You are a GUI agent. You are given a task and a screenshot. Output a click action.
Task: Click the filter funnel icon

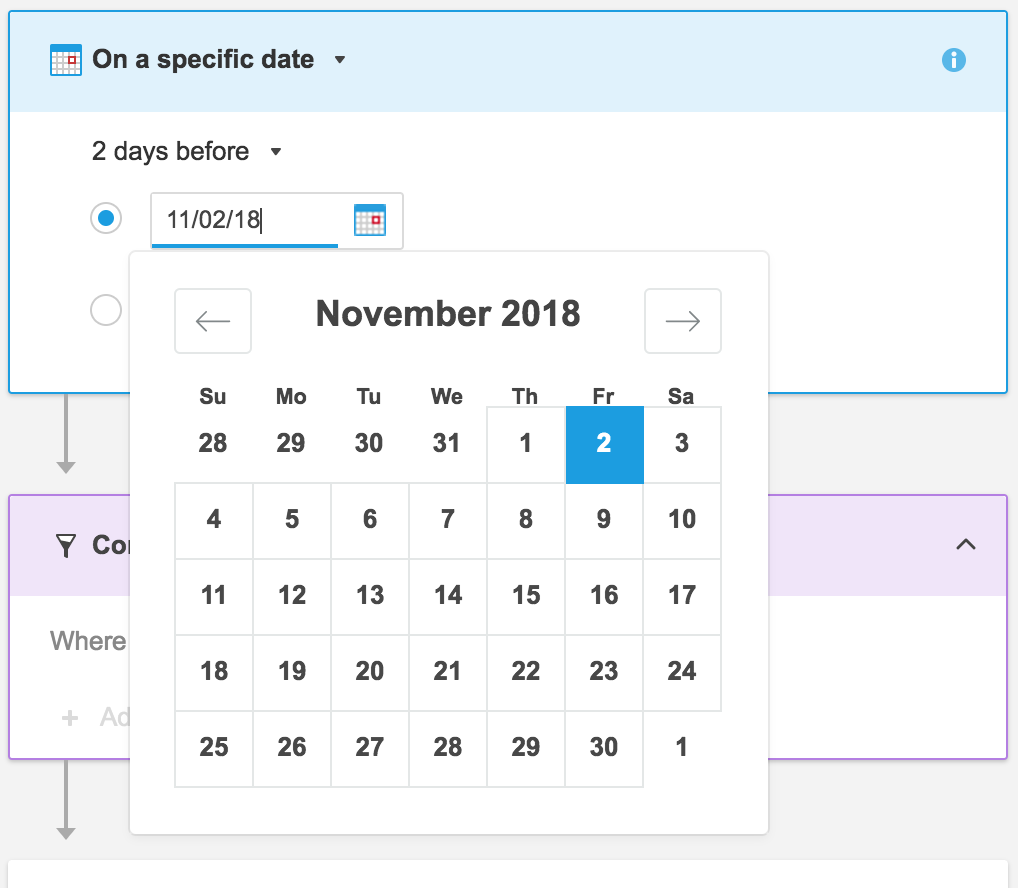pos(66,545)
